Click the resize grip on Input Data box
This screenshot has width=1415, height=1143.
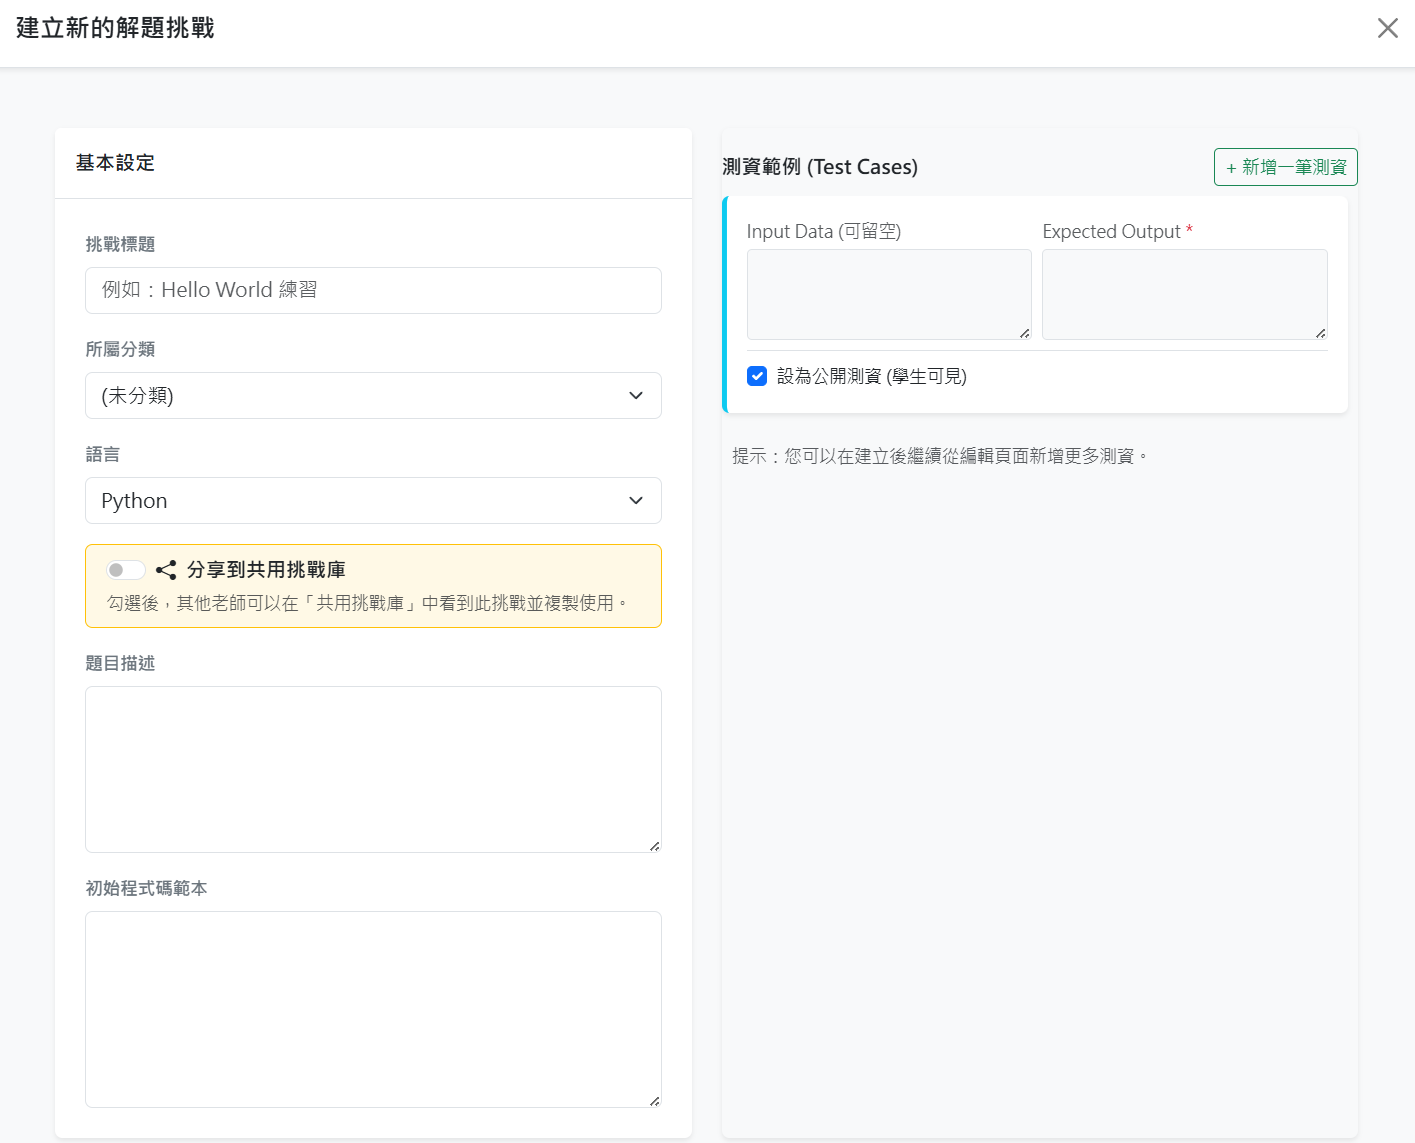(x=1024, y=333)
